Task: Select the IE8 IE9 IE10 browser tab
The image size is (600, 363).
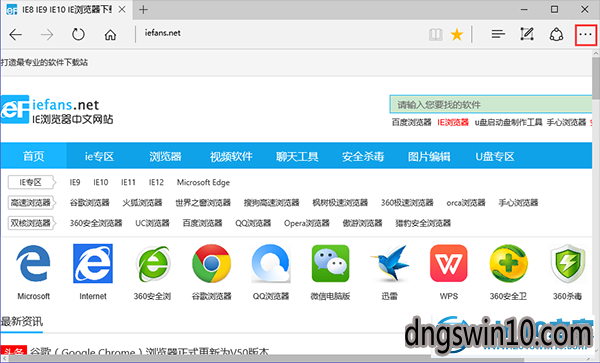Action: 66,10
